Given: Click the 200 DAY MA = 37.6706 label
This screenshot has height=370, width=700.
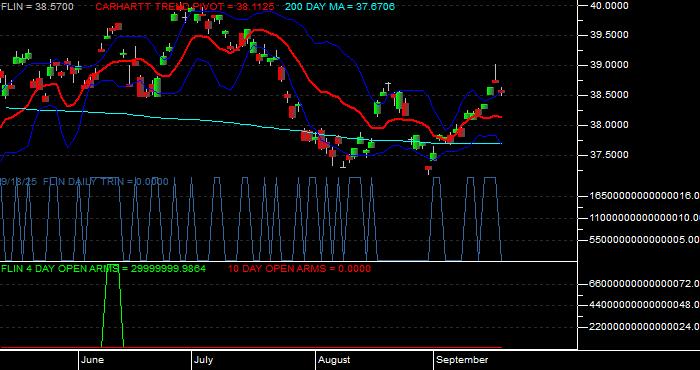Looking at the screenshot, I should tap(340, 6).
